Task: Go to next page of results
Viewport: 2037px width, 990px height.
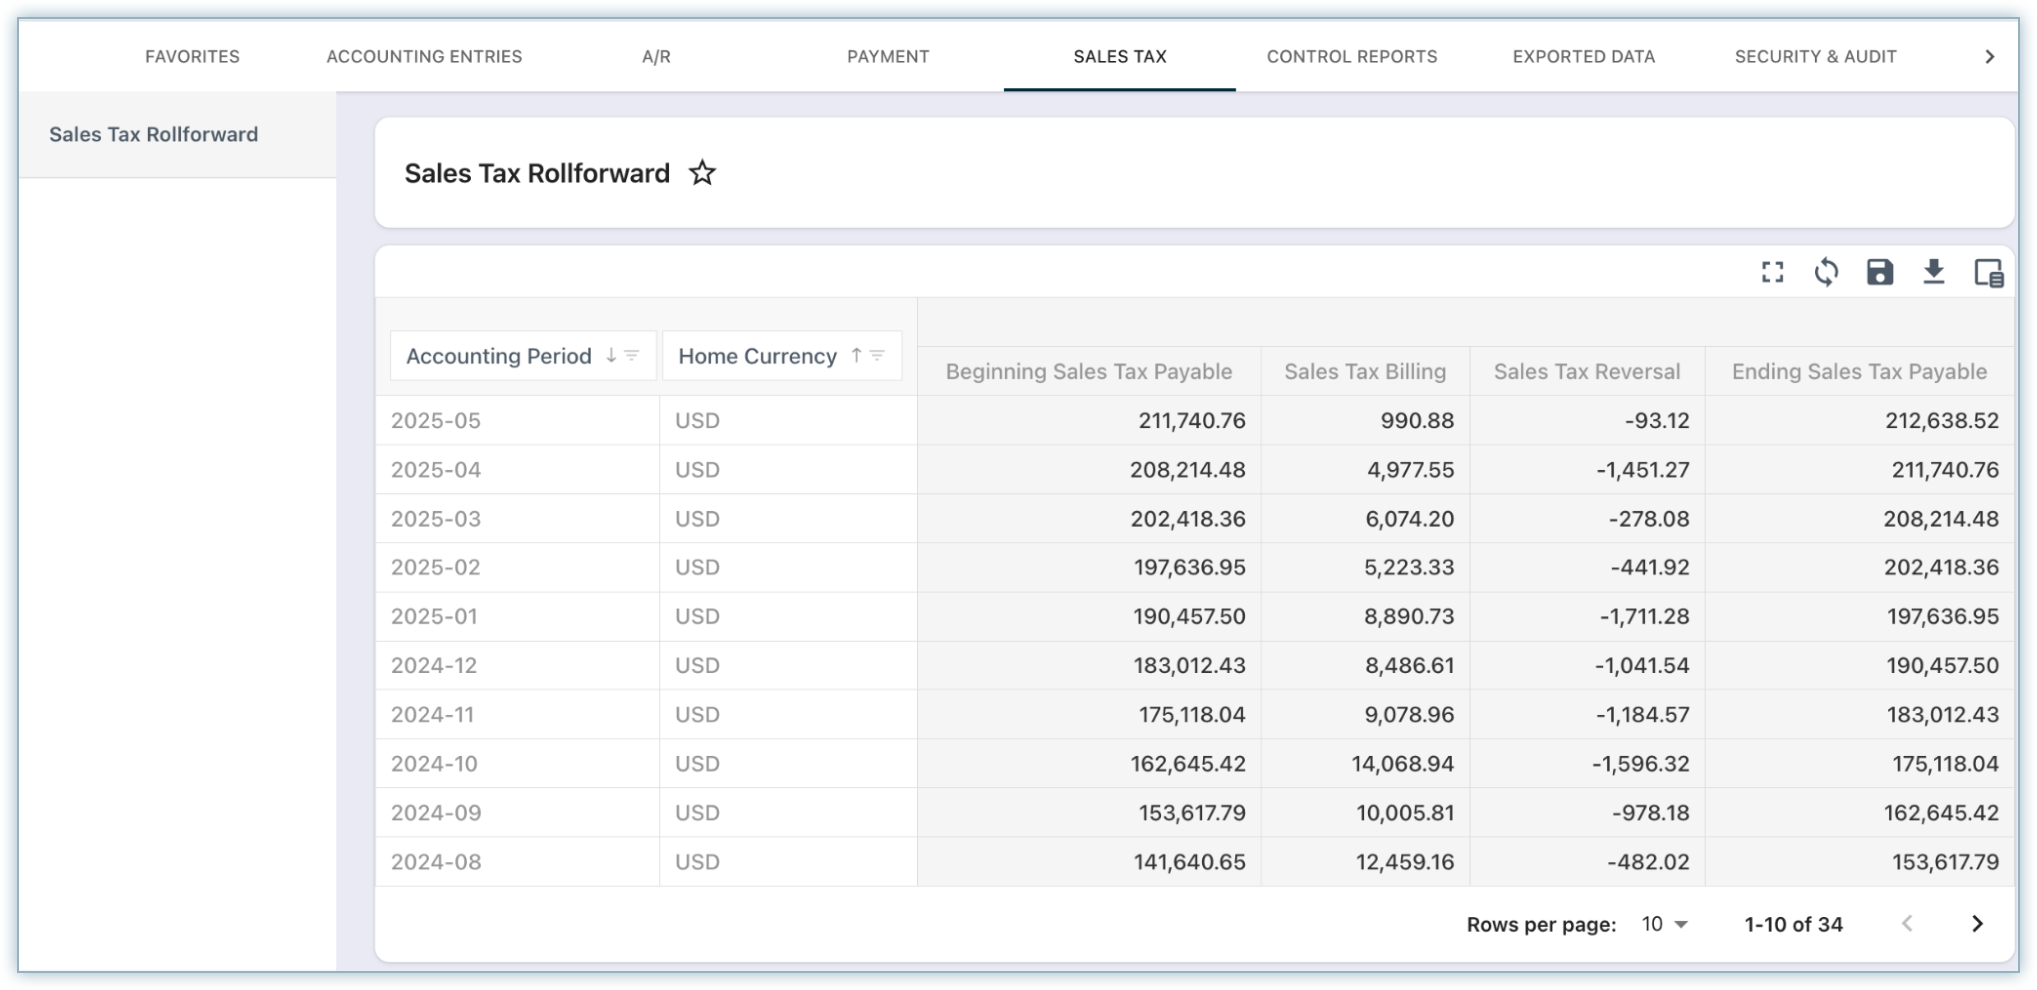Action: [1976, 924]
